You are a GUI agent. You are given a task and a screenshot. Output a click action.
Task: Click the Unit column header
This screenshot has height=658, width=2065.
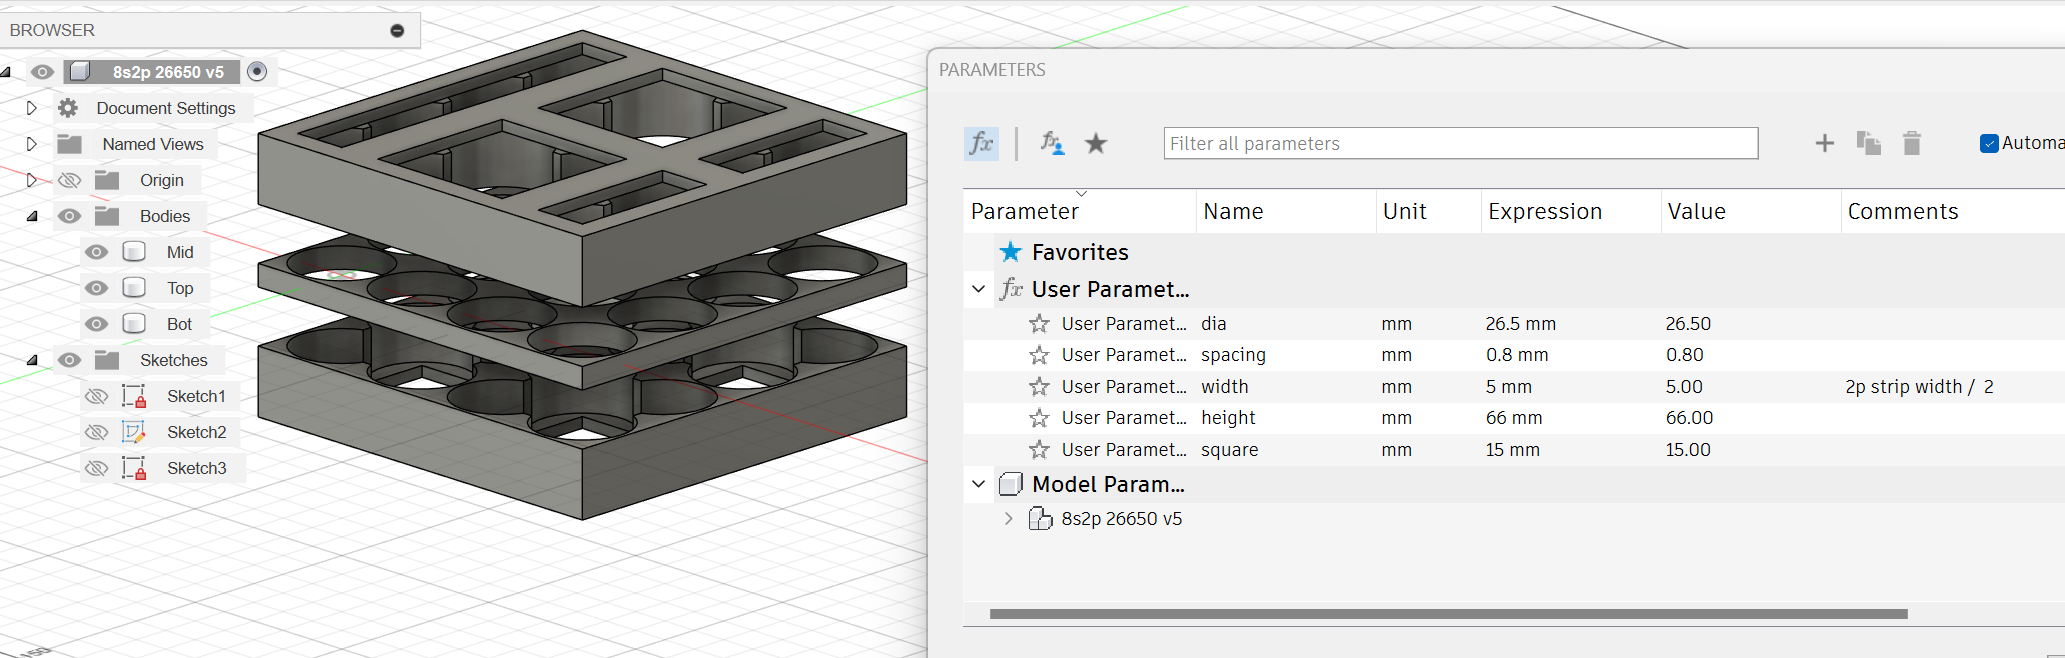(x=1428, y=211)
